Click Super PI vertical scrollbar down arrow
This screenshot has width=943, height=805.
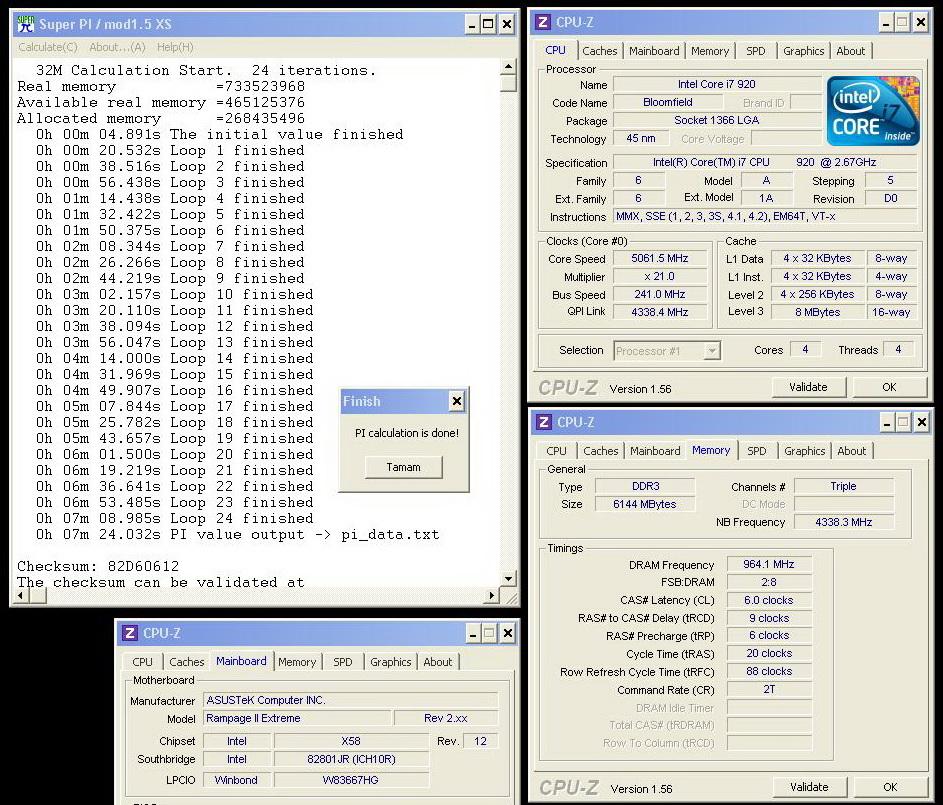click(x=508, y=579)
